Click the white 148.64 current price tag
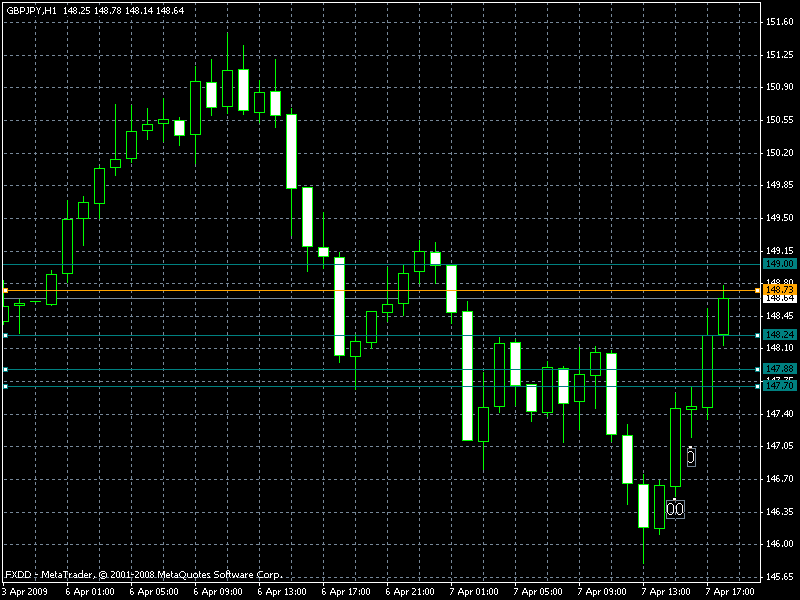The height and width of the screenshot is (600, 800). (x=780, y=298)
